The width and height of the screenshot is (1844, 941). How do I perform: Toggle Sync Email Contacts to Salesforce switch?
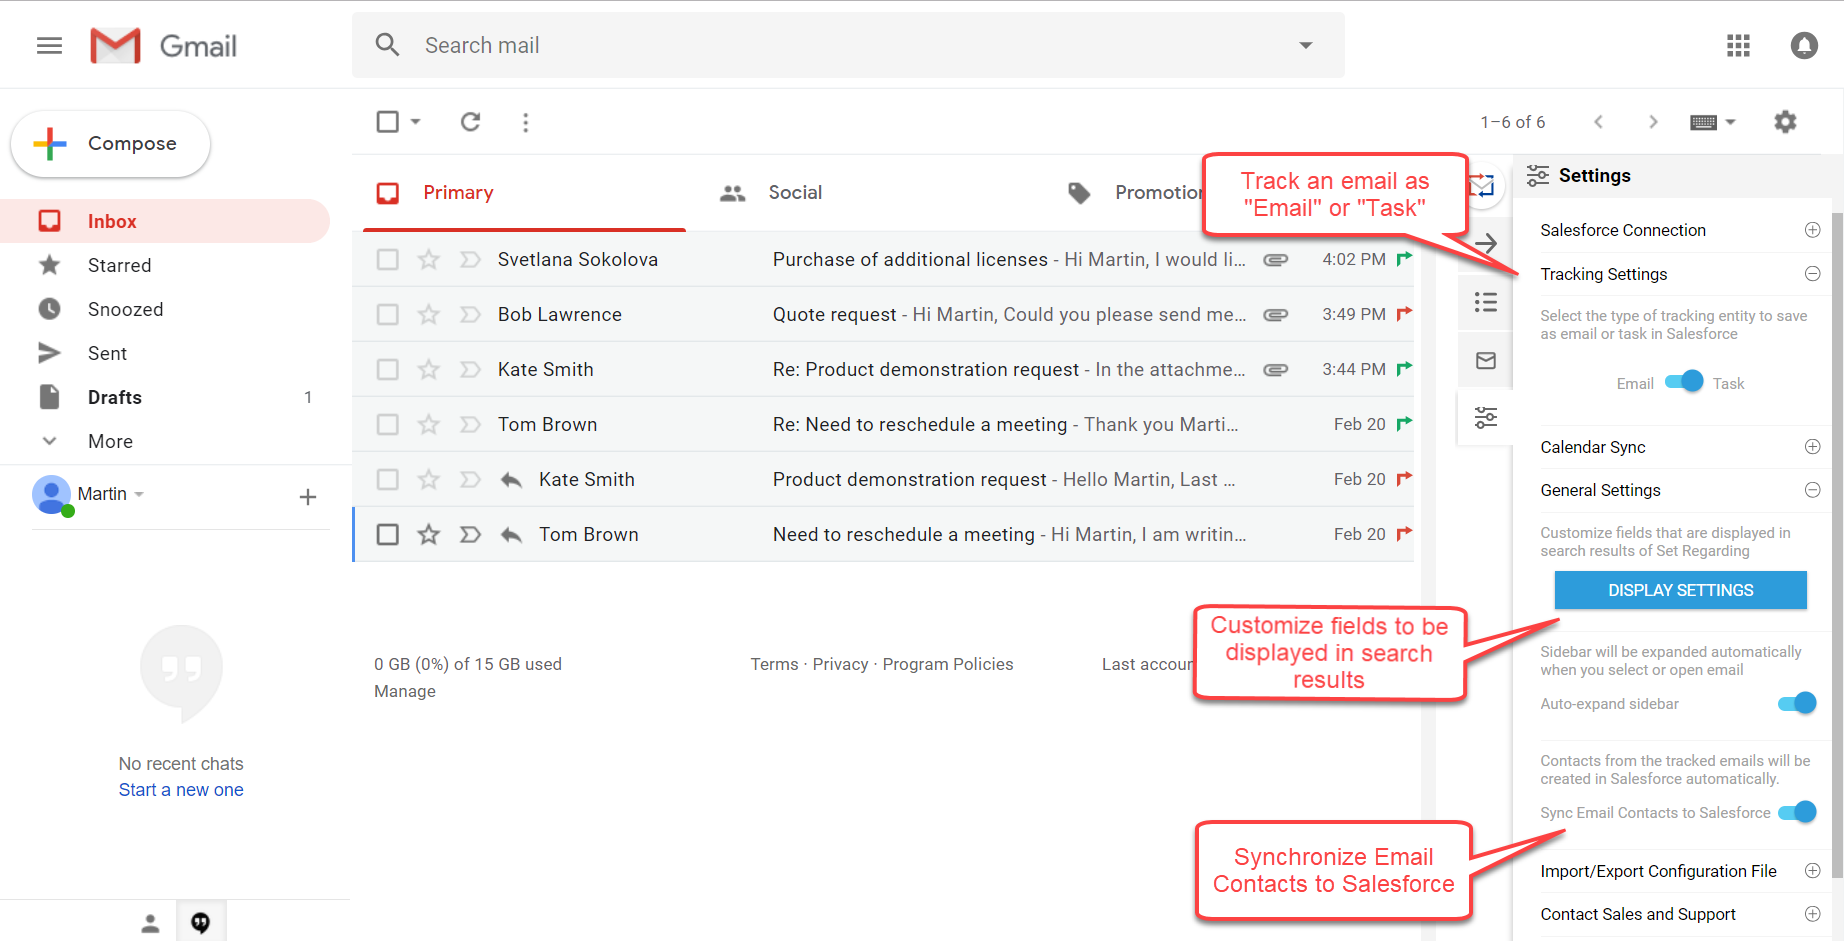[x=1797, y=812]
